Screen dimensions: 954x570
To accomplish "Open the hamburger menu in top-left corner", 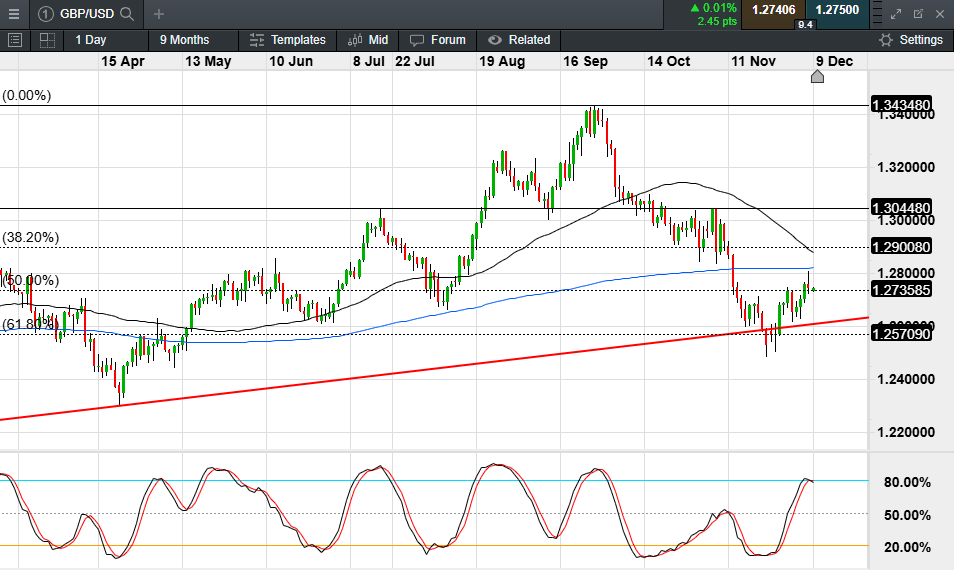I will point(14,14).
